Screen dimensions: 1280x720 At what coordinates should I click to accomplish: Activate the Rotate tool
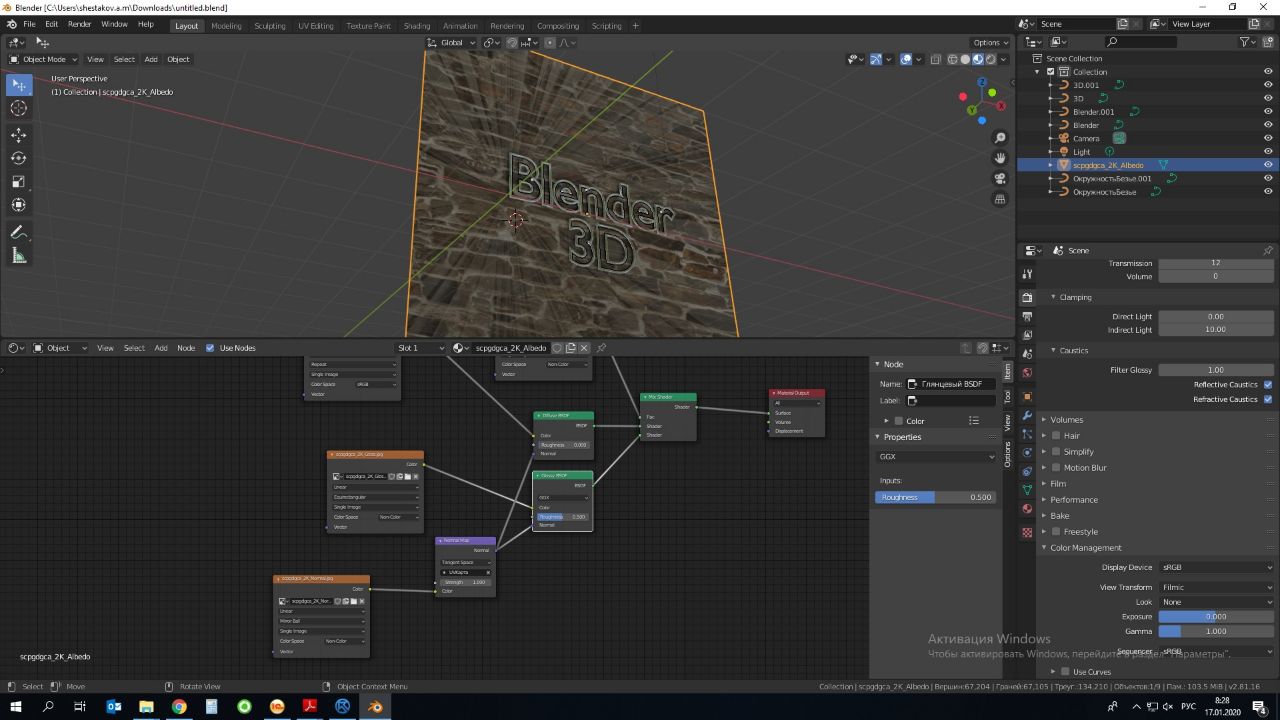point(18,158)
